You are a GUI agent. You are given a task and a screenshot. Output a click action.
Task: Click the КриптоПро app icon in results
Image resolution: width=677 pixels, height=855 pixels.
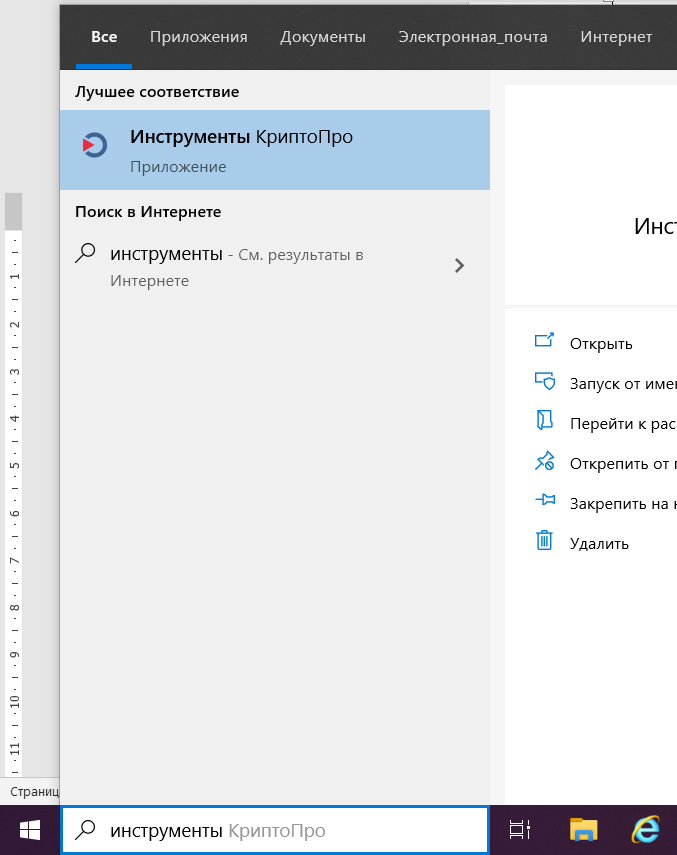[x=94, y=145]
